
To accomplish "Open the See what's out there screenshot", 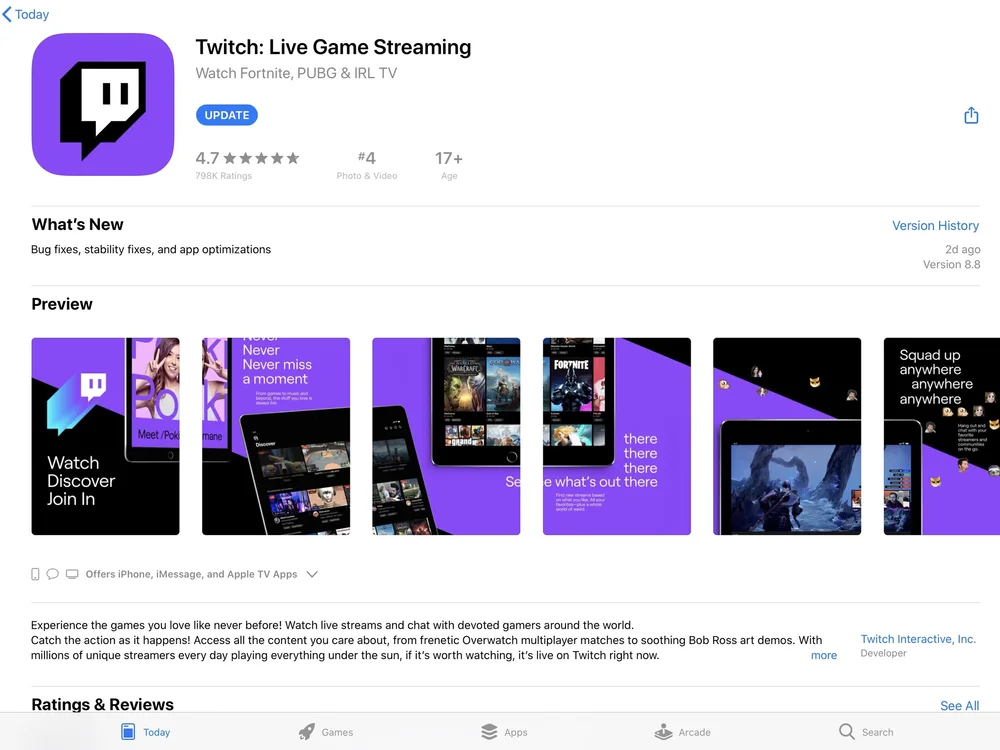I will point(617,436).
